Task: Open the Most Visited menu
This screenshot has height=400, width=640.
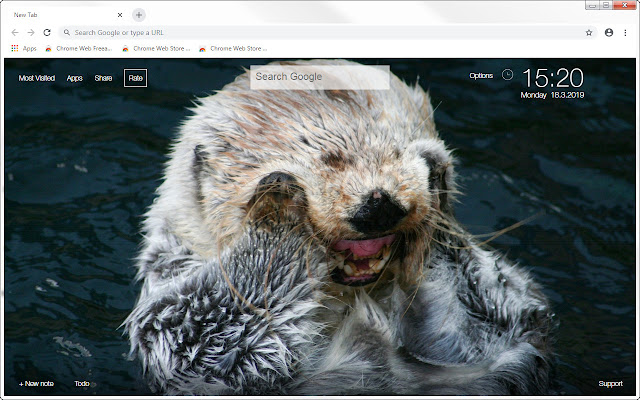Action: (x=37, y=78)
